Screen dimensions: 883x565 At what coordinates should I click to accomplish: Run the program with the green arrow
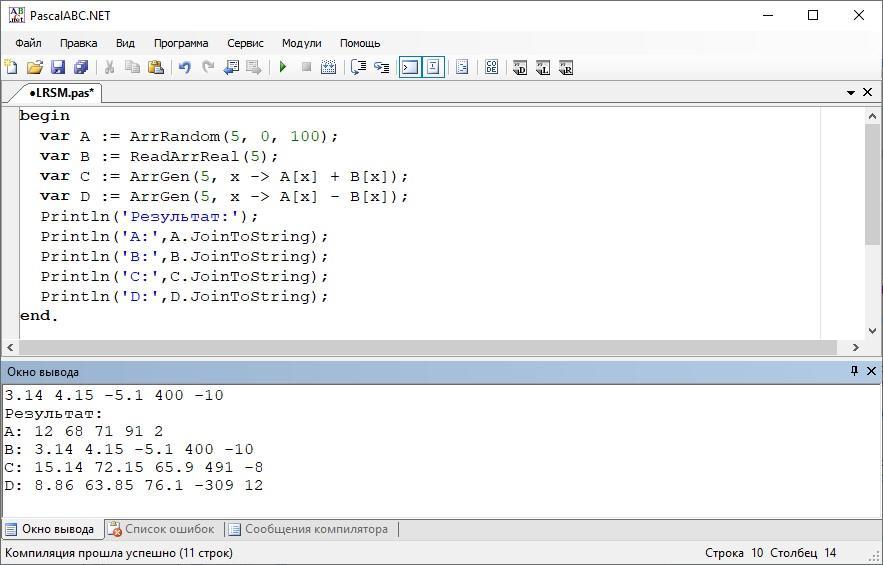[283, 67]
